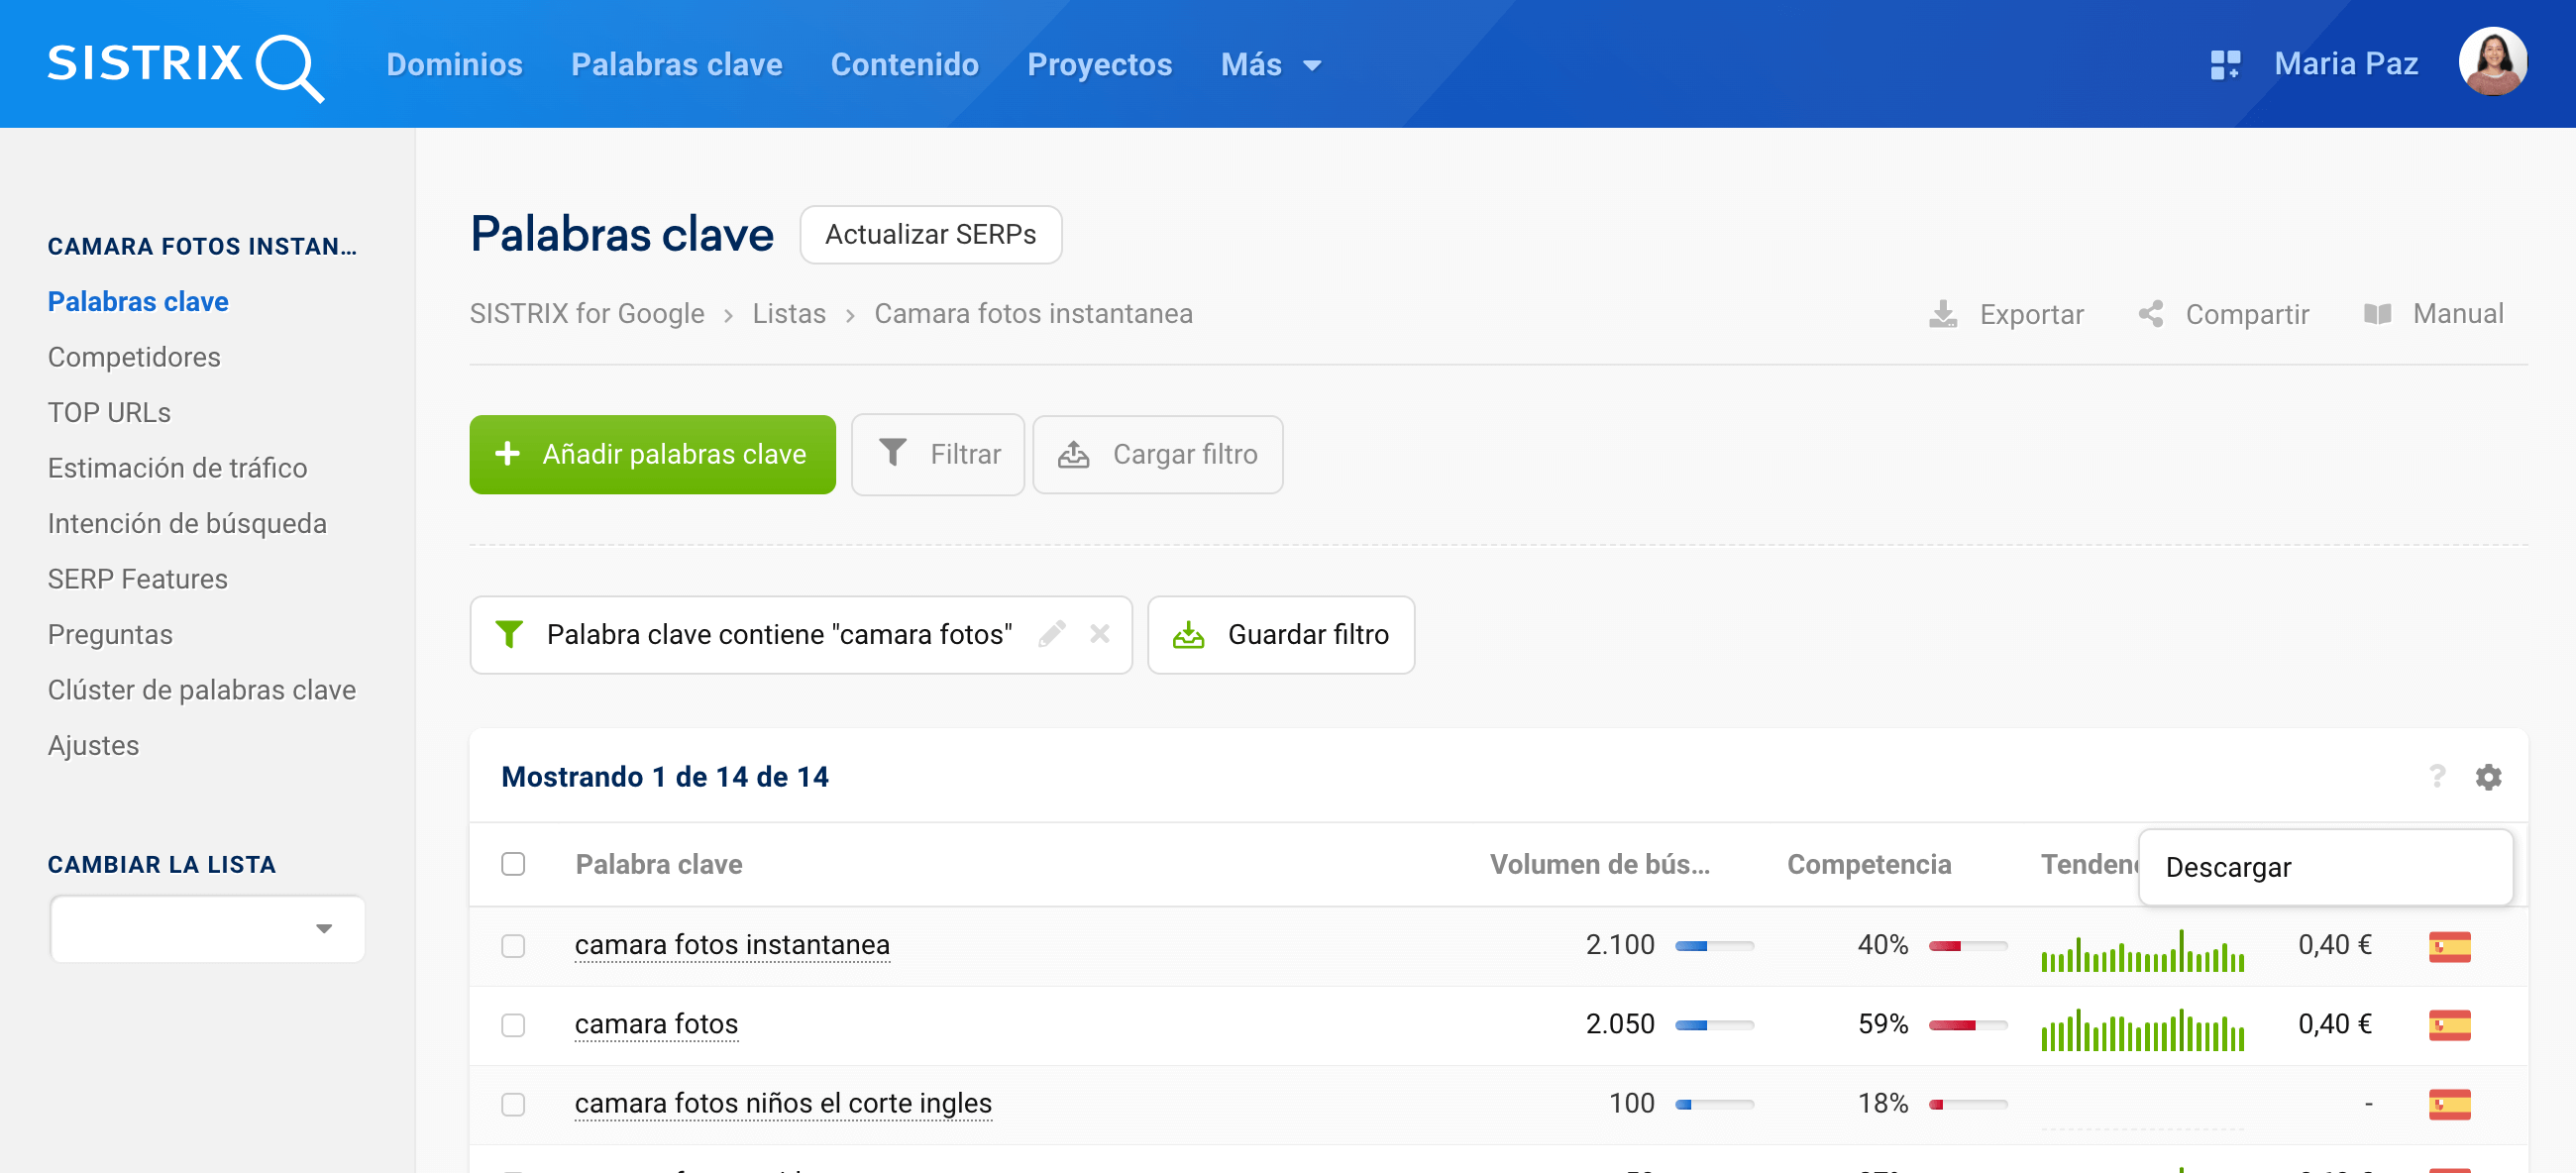Open the Cambiar la lista dropdown
The height and width of the screenshot is (1173, 2576).
click(x=208, y=929)
